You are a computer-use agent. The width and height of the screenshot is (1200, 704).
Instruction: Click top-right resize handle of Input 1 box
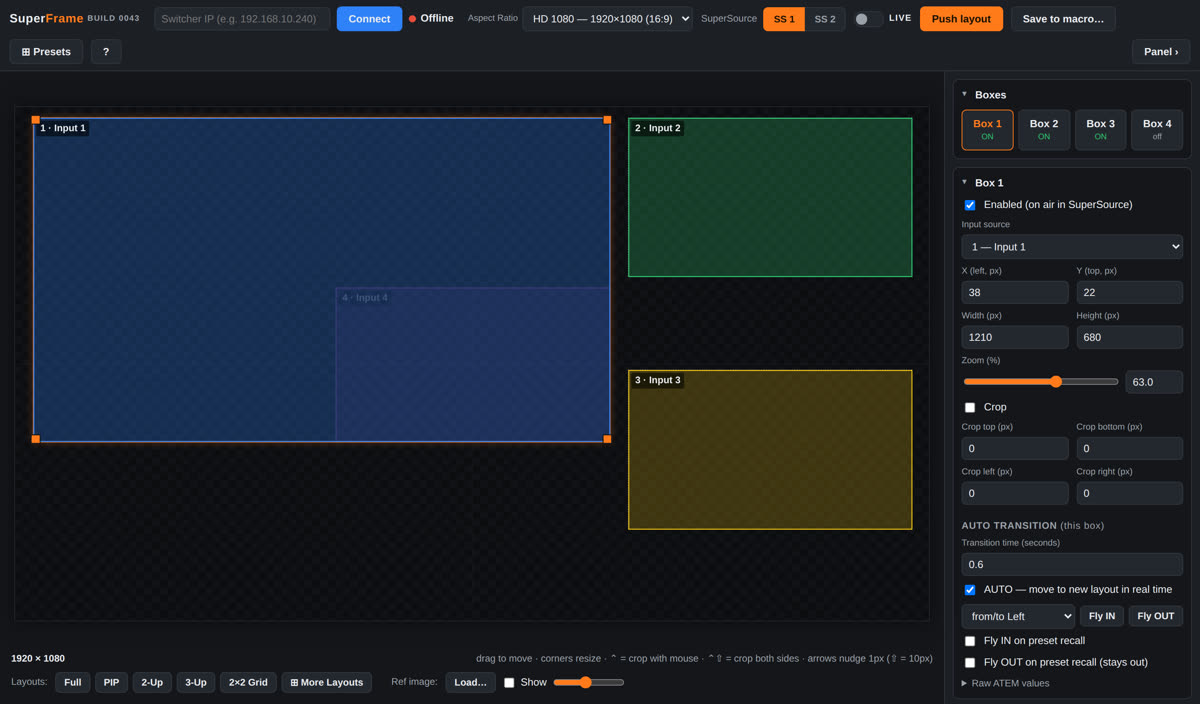(x=607, y=120)
